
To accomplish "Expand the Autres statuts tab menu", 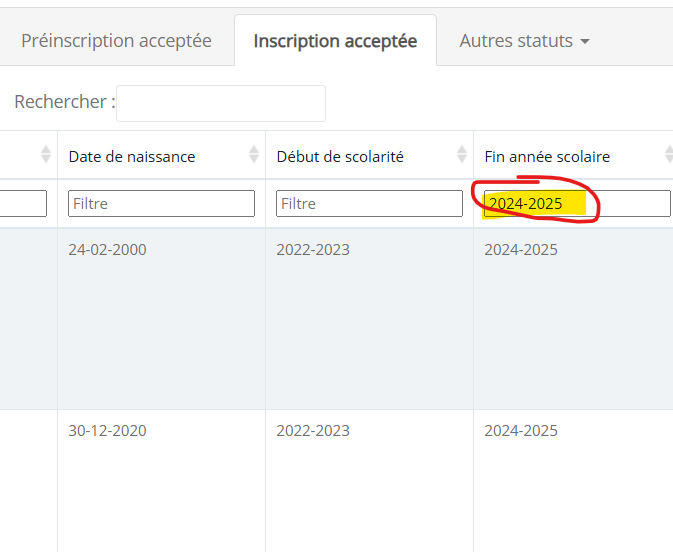I will (x=524, y=41).
